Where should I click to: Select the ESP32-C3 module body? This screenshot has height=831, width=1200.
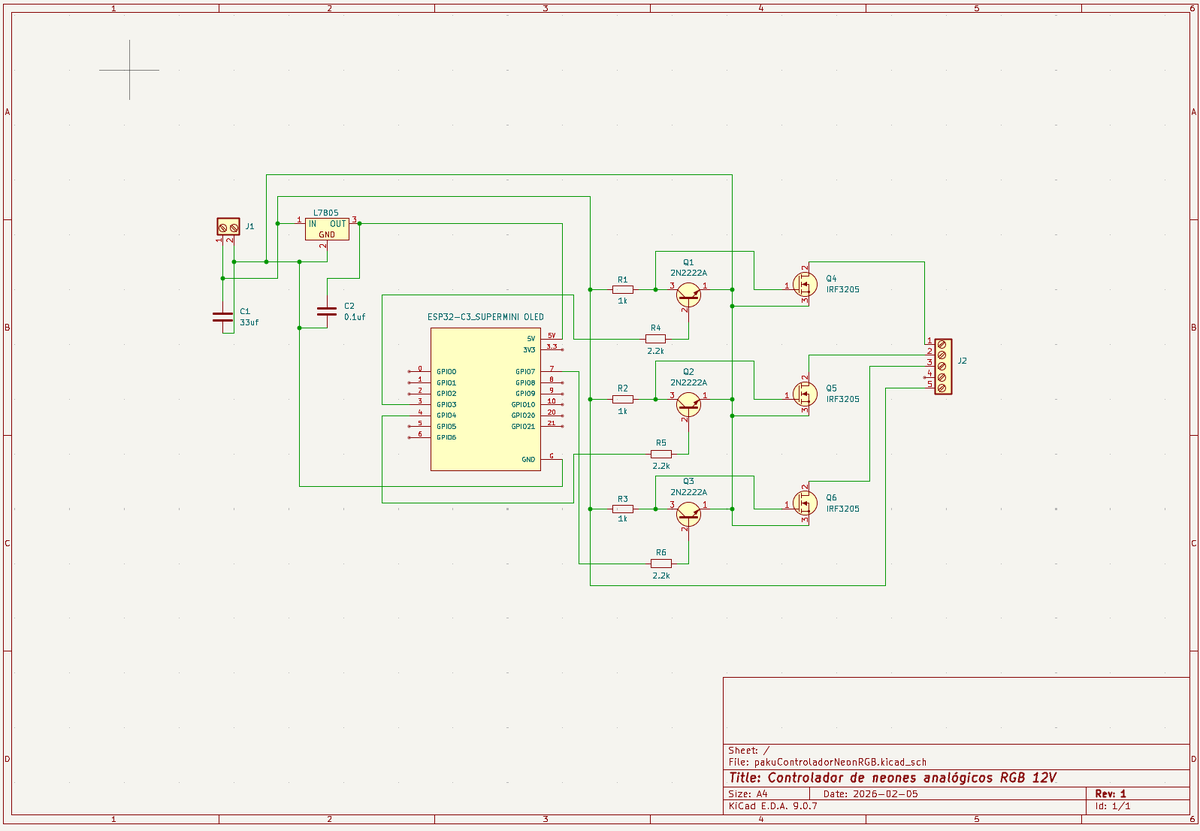[x=486, y=397]
